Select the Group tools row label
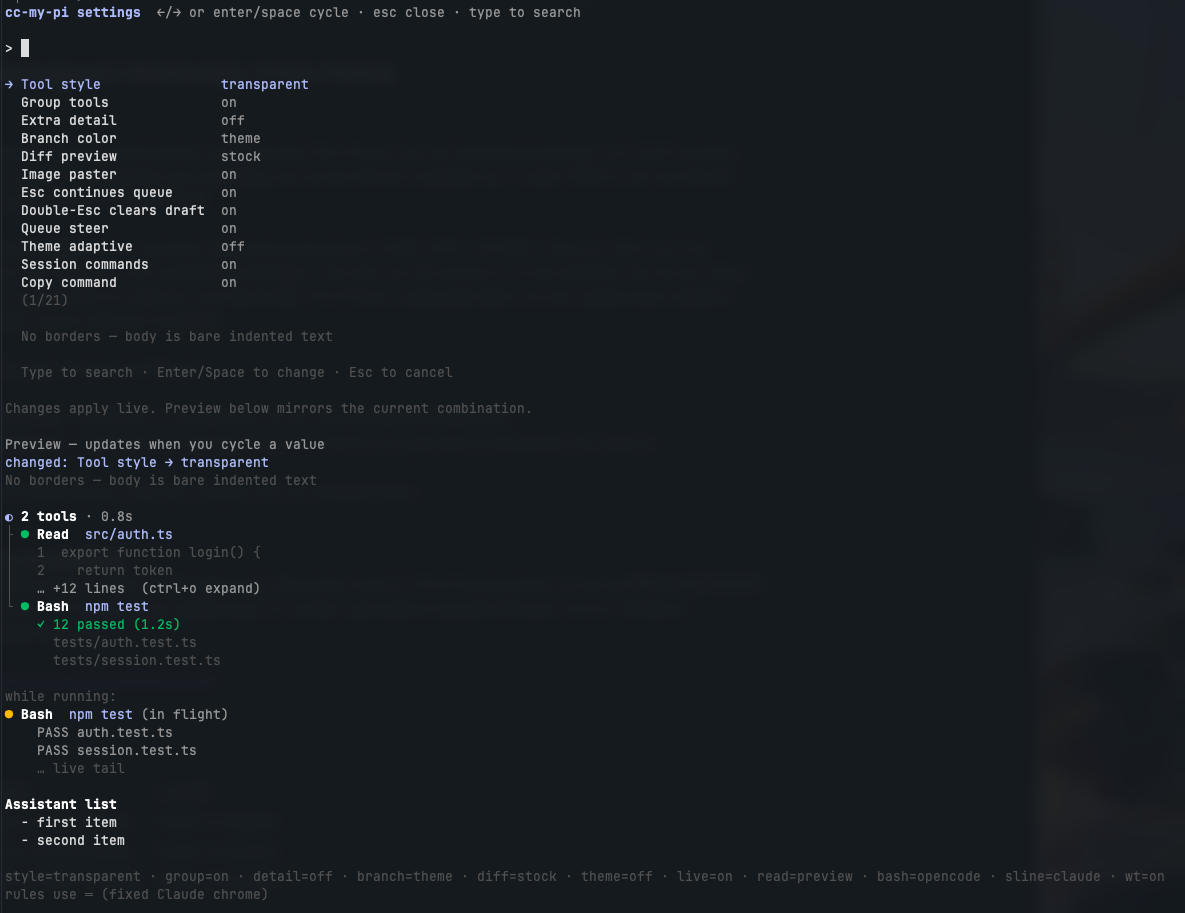 (65, 103)
